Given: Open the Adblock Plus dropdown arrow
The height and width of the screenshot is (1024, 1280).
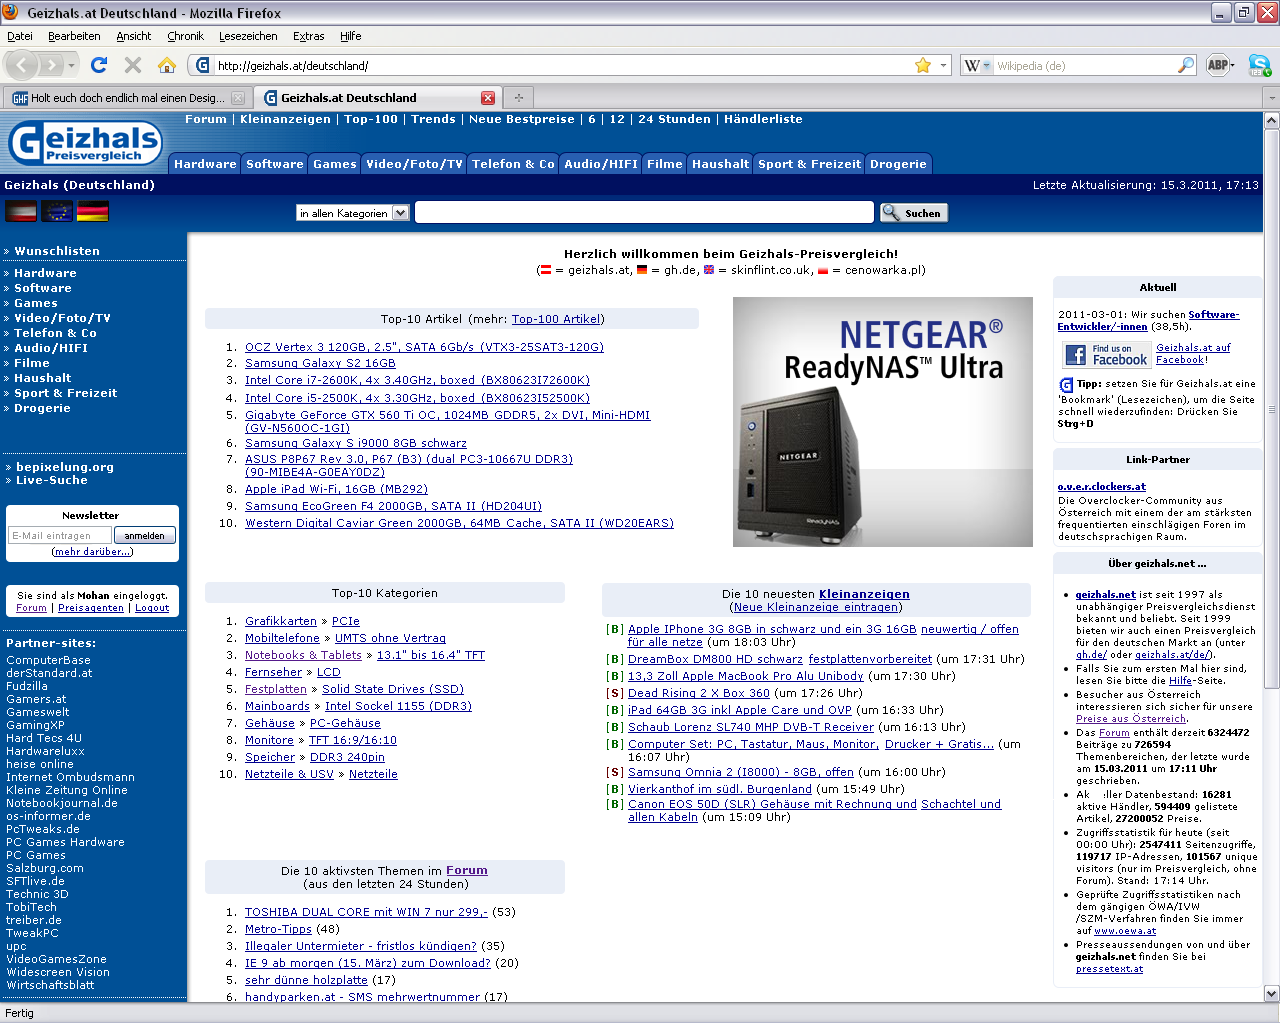Looking at the screenshot, I should point(1233,65).
